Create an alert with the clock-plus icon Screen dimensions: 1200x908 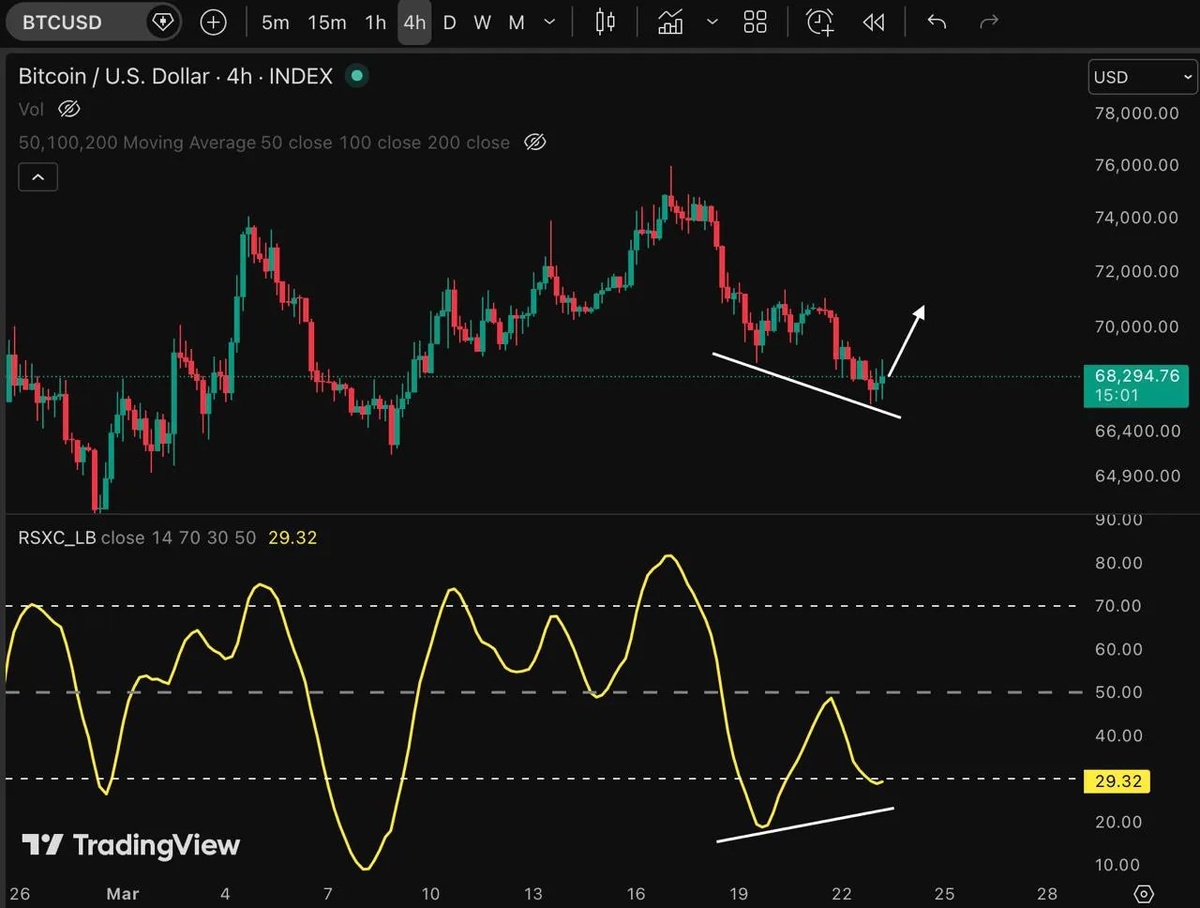pyautogui.click(x=820, y=22)
